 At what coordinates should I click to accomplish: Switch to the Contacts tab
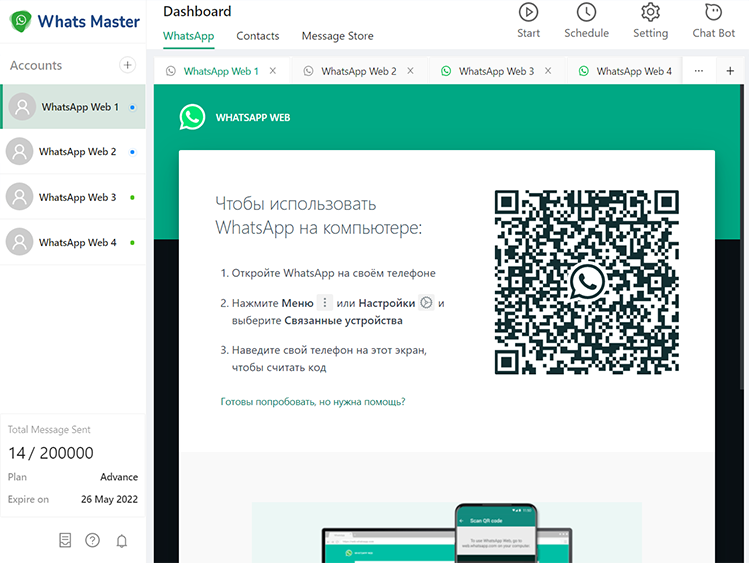pyautogui.click(x=257, y=36)
